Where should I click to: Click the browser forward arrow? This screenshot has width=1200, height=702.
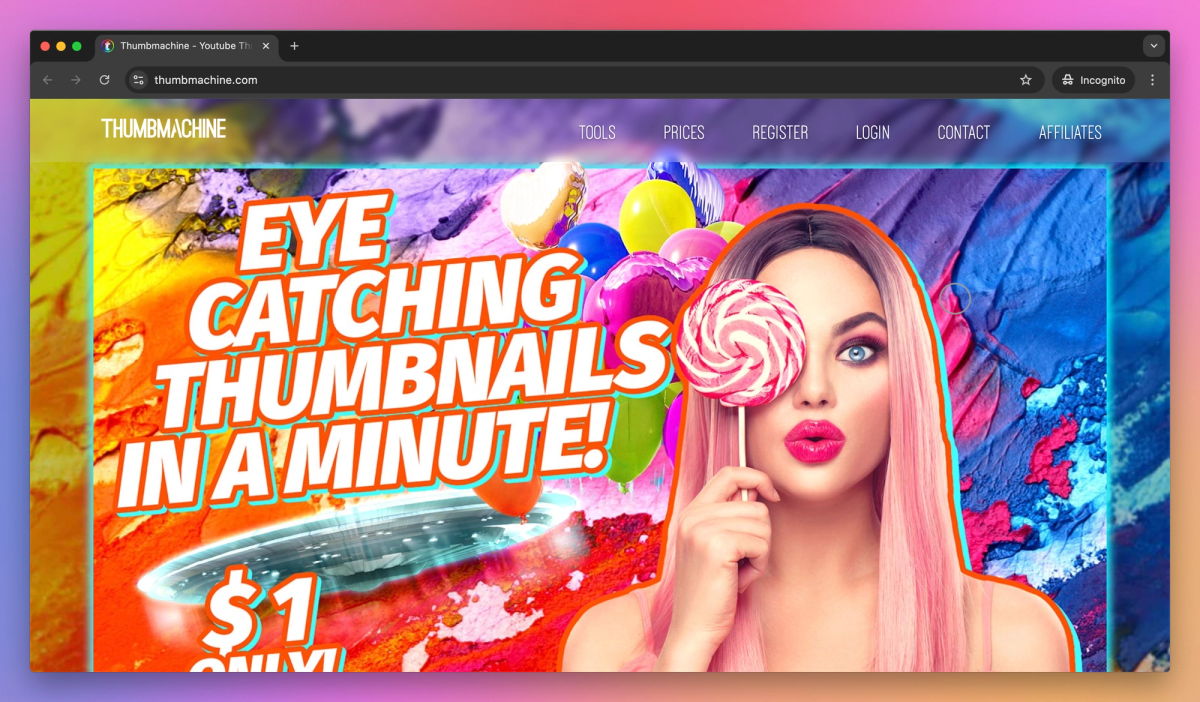pos(75,80)
